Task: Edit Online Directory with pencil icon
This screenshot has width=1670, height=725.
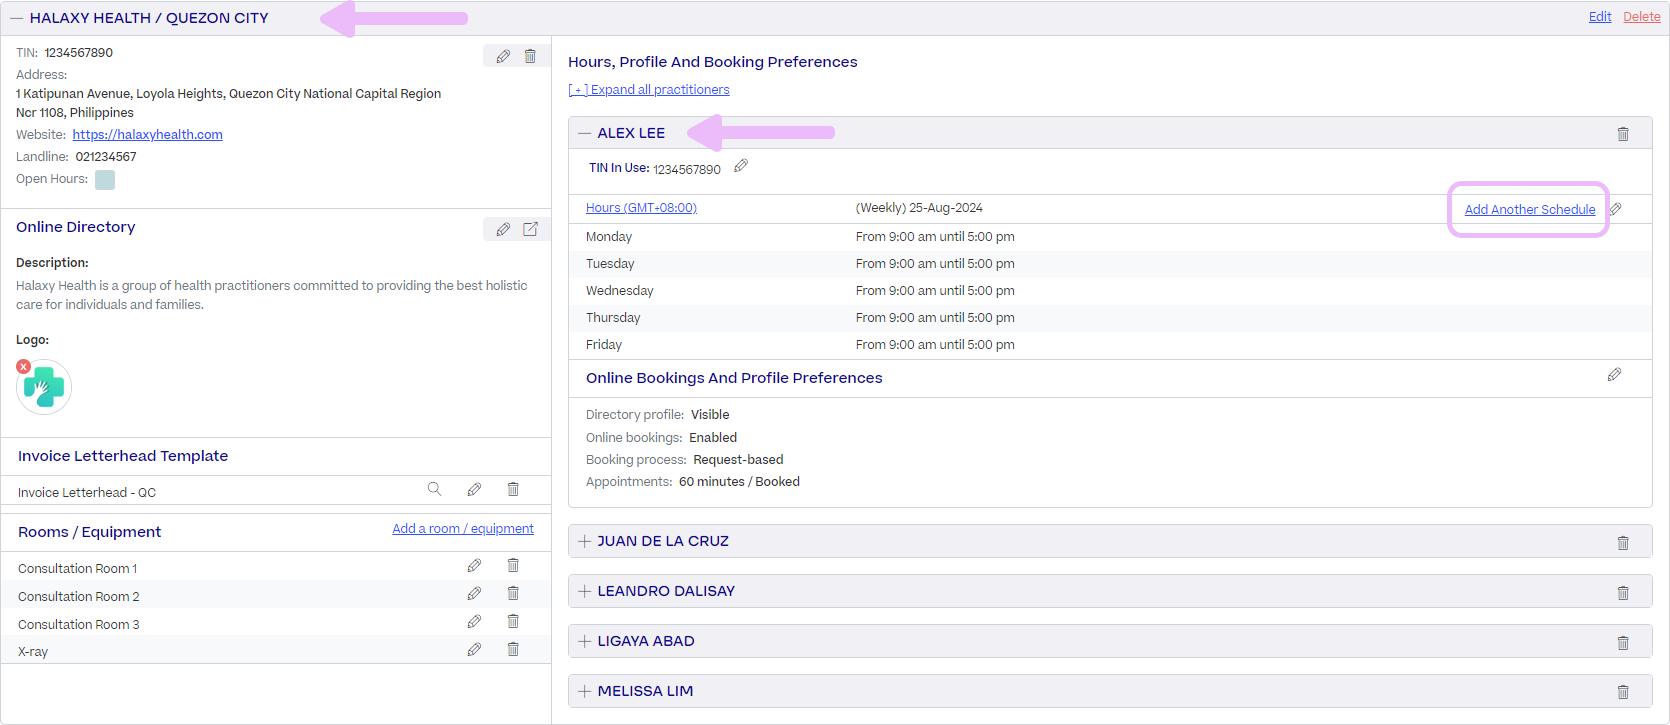Action: 503,229
